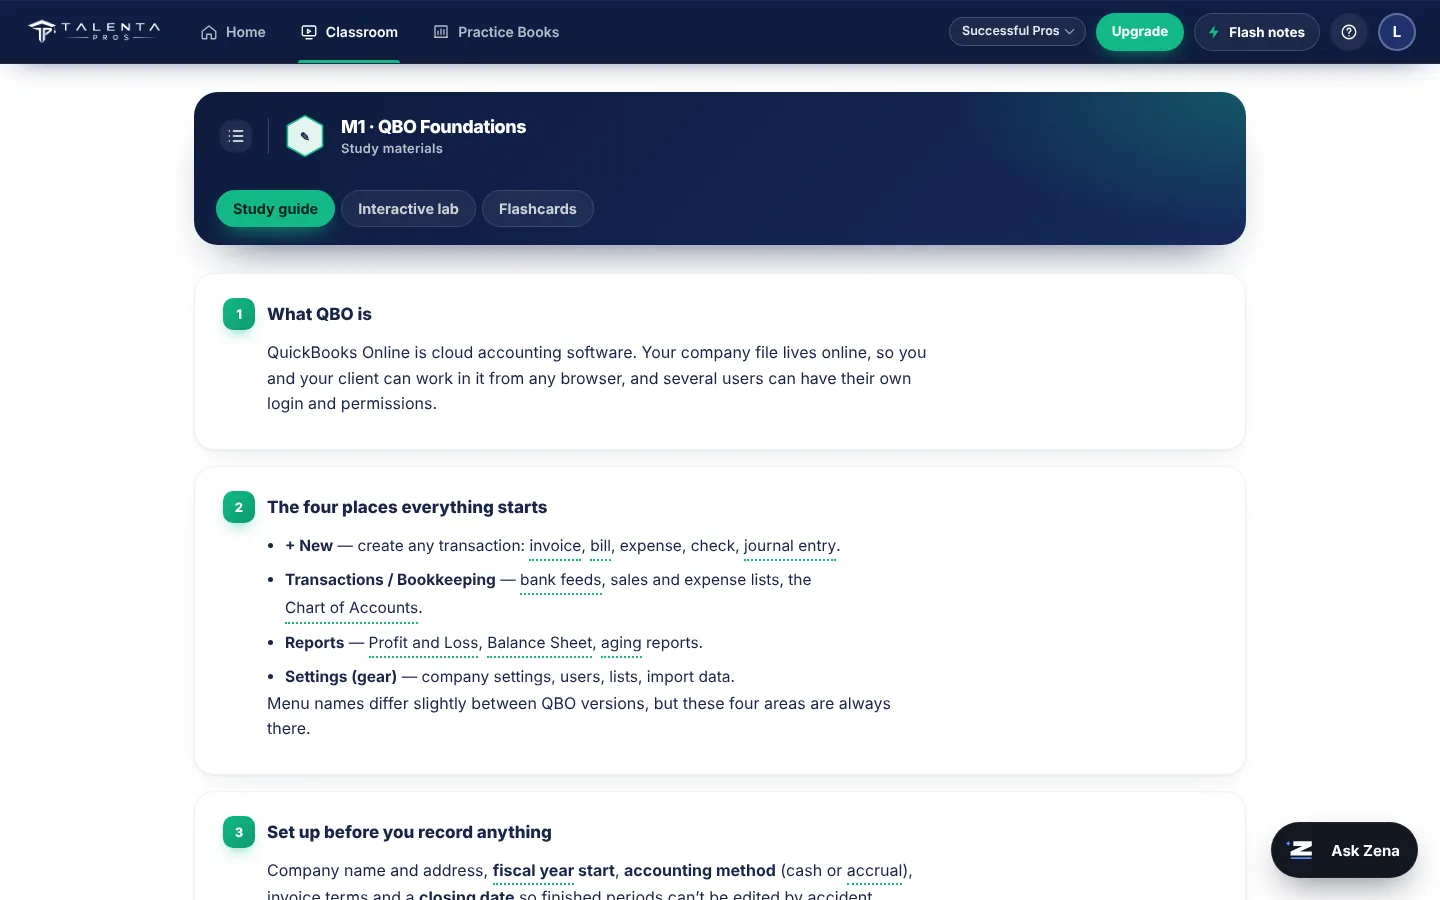This screenshot has width=1440, height=900.
Task: Click the underlined term invoice
Action: (x=555, y=546)
